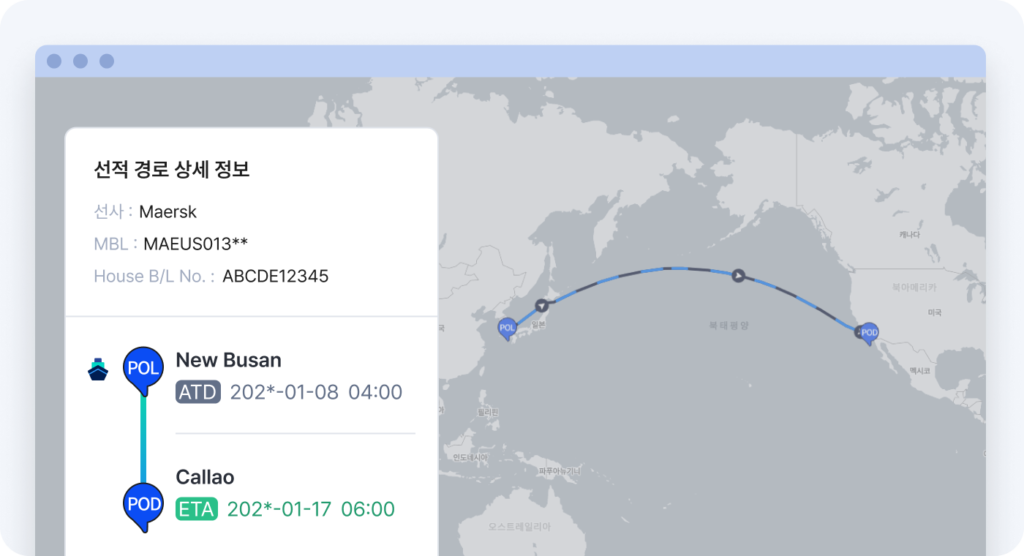
Task: Click the ship icon beside New Busan
Action: pos(98,369)
